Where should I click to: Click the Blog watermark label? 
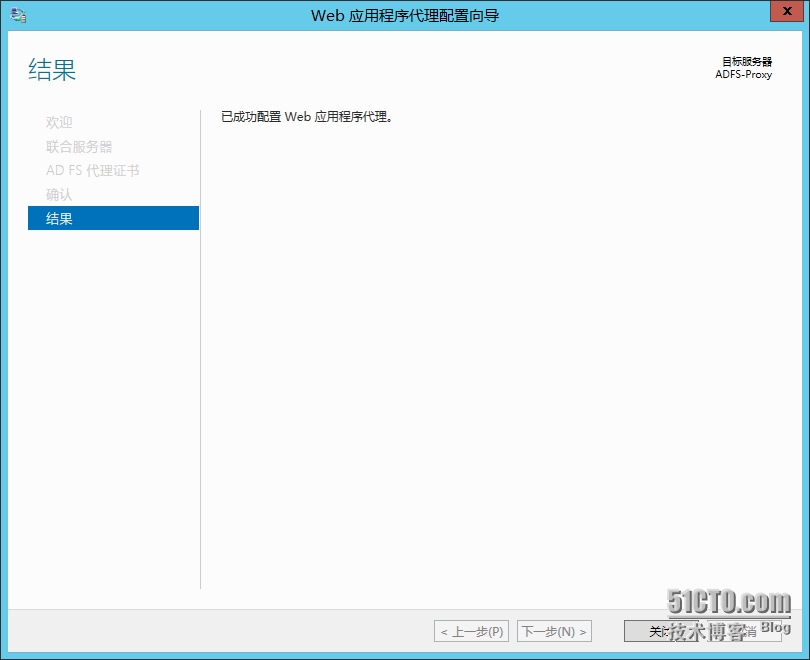pyautogui.click(x=775, y=627)
